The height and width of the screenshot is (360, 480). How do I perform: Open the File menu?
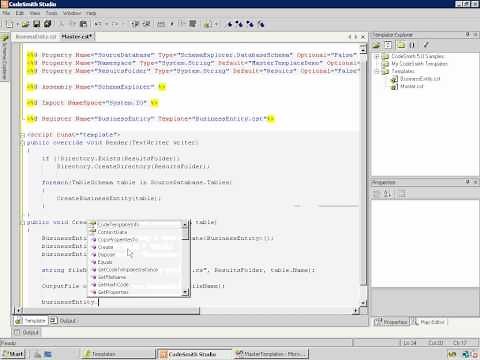[x=6, y=13]
